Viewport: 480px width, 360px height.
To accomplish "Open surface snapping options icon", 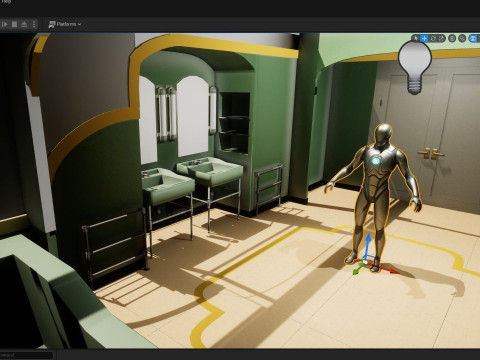I will click(462, 38).
